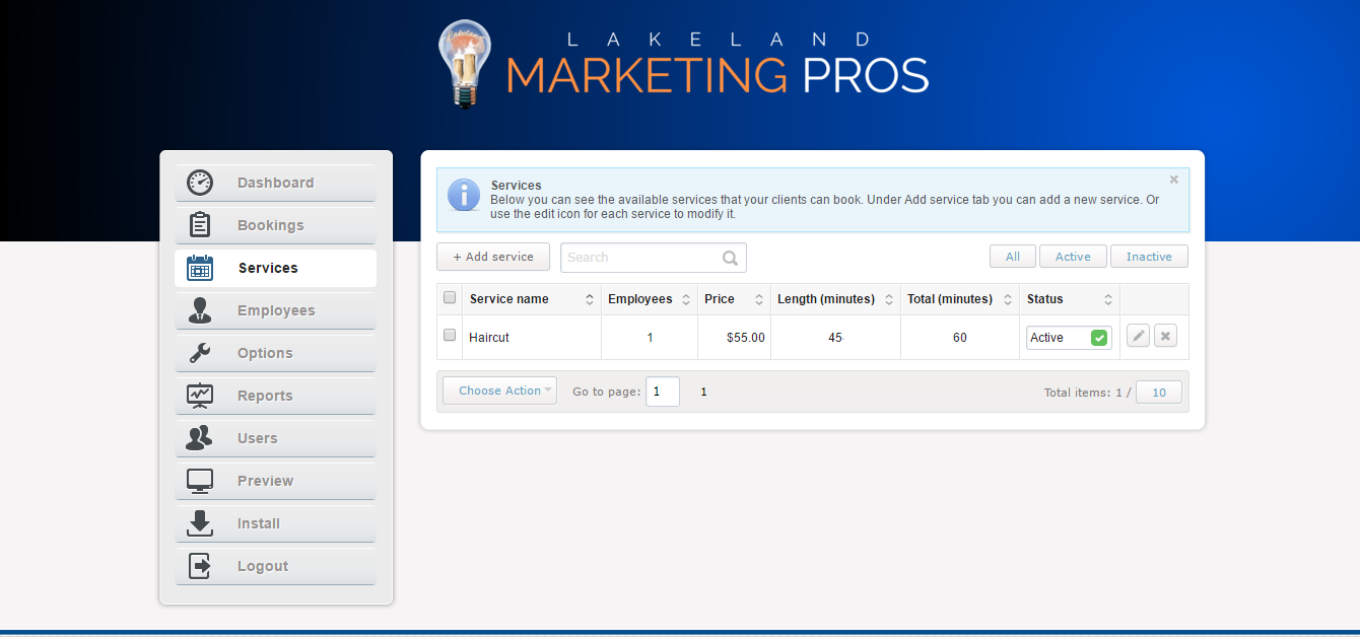Open Bookings via clipboard icon

(200, 225)
